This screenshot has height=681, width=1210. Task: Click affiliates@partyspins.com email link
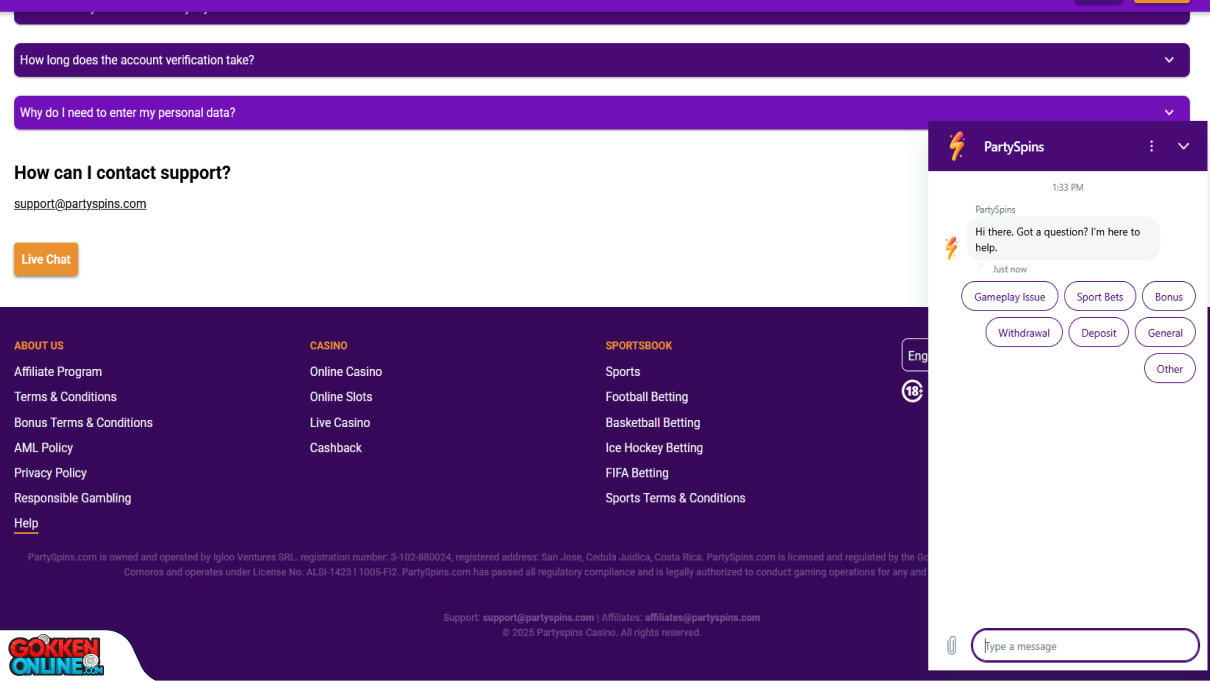point(702,618)
